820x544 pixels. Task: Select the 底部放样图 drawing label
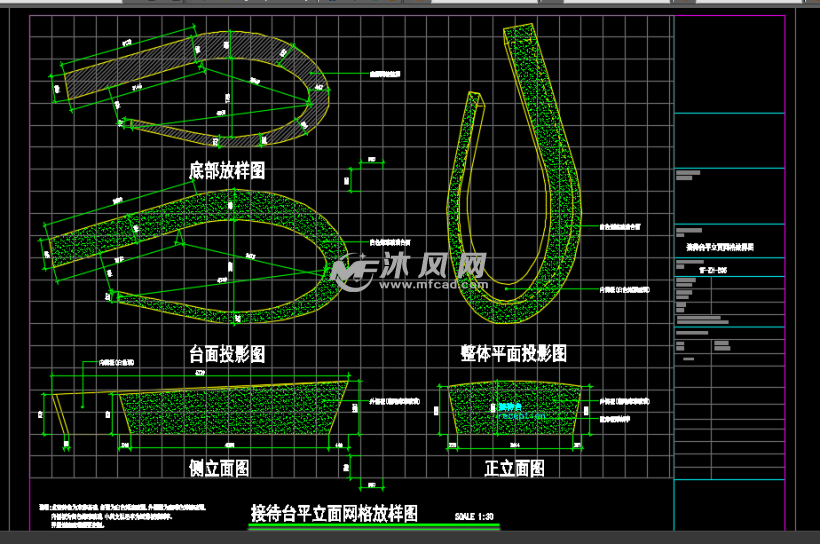(x=227, y=171)
